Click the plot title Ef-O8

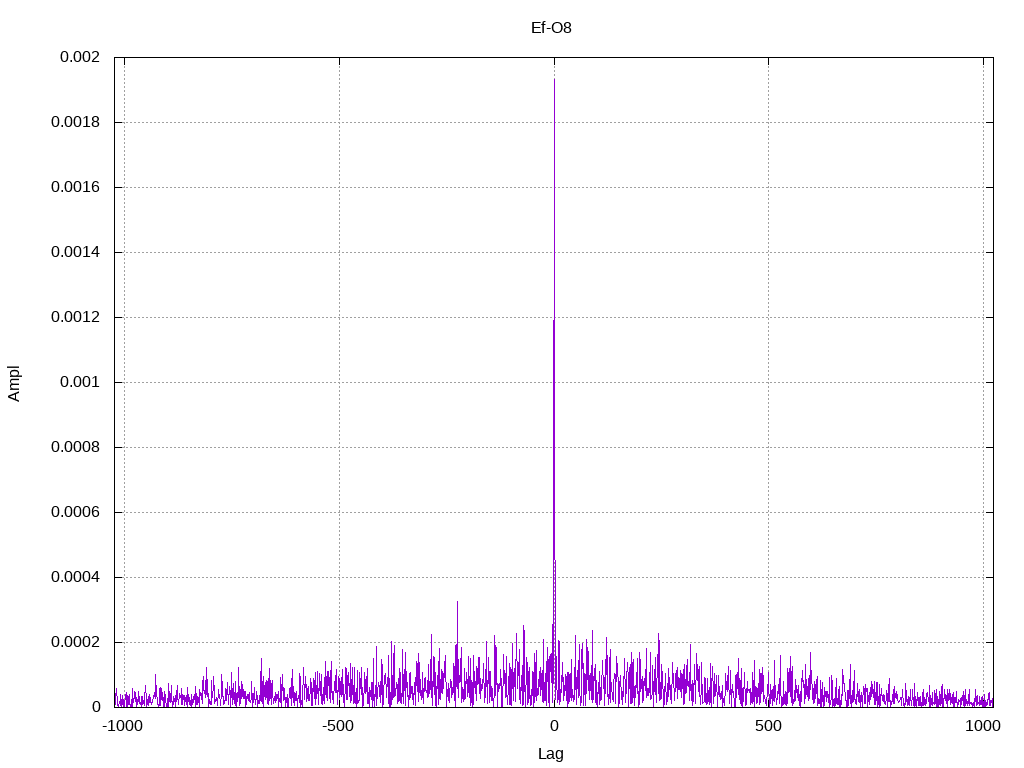coord(551,27)
